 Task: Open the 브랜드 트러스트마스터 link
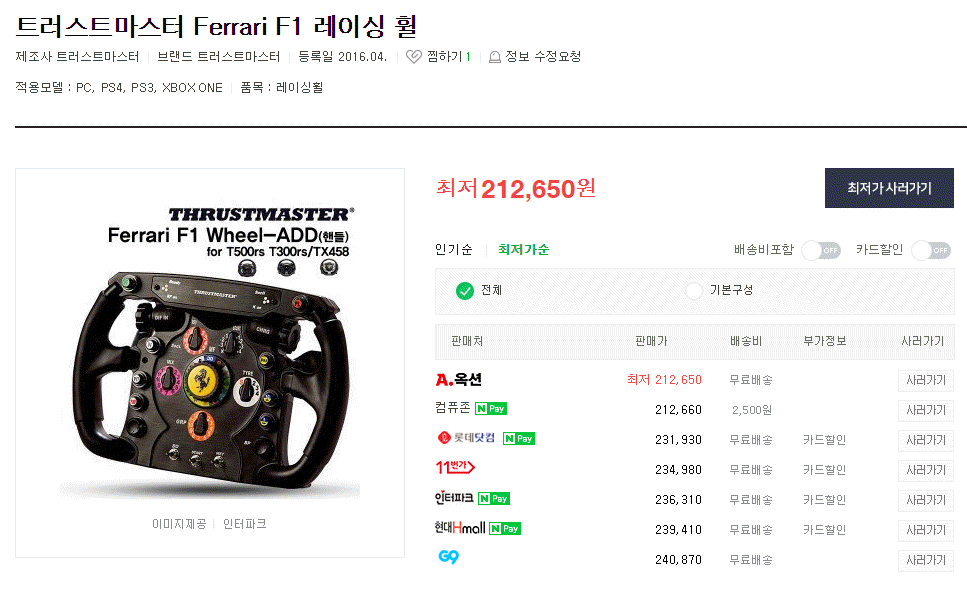click(x=218, y=57)
